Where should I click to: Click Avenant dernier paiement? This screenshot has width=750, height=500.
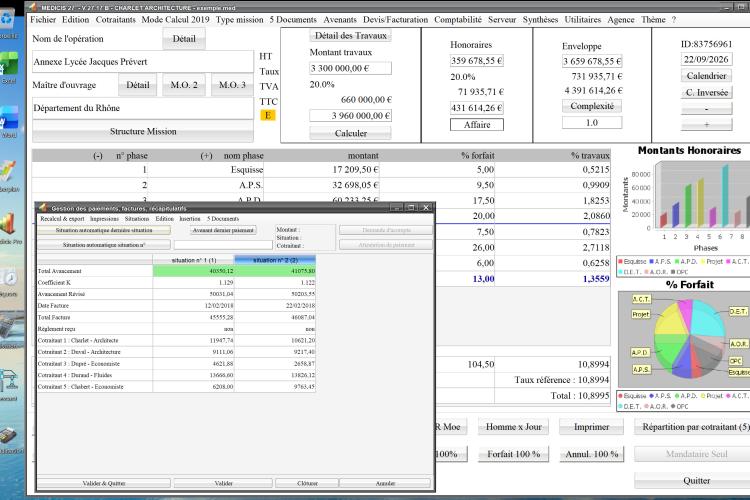(x=223, y=230)
